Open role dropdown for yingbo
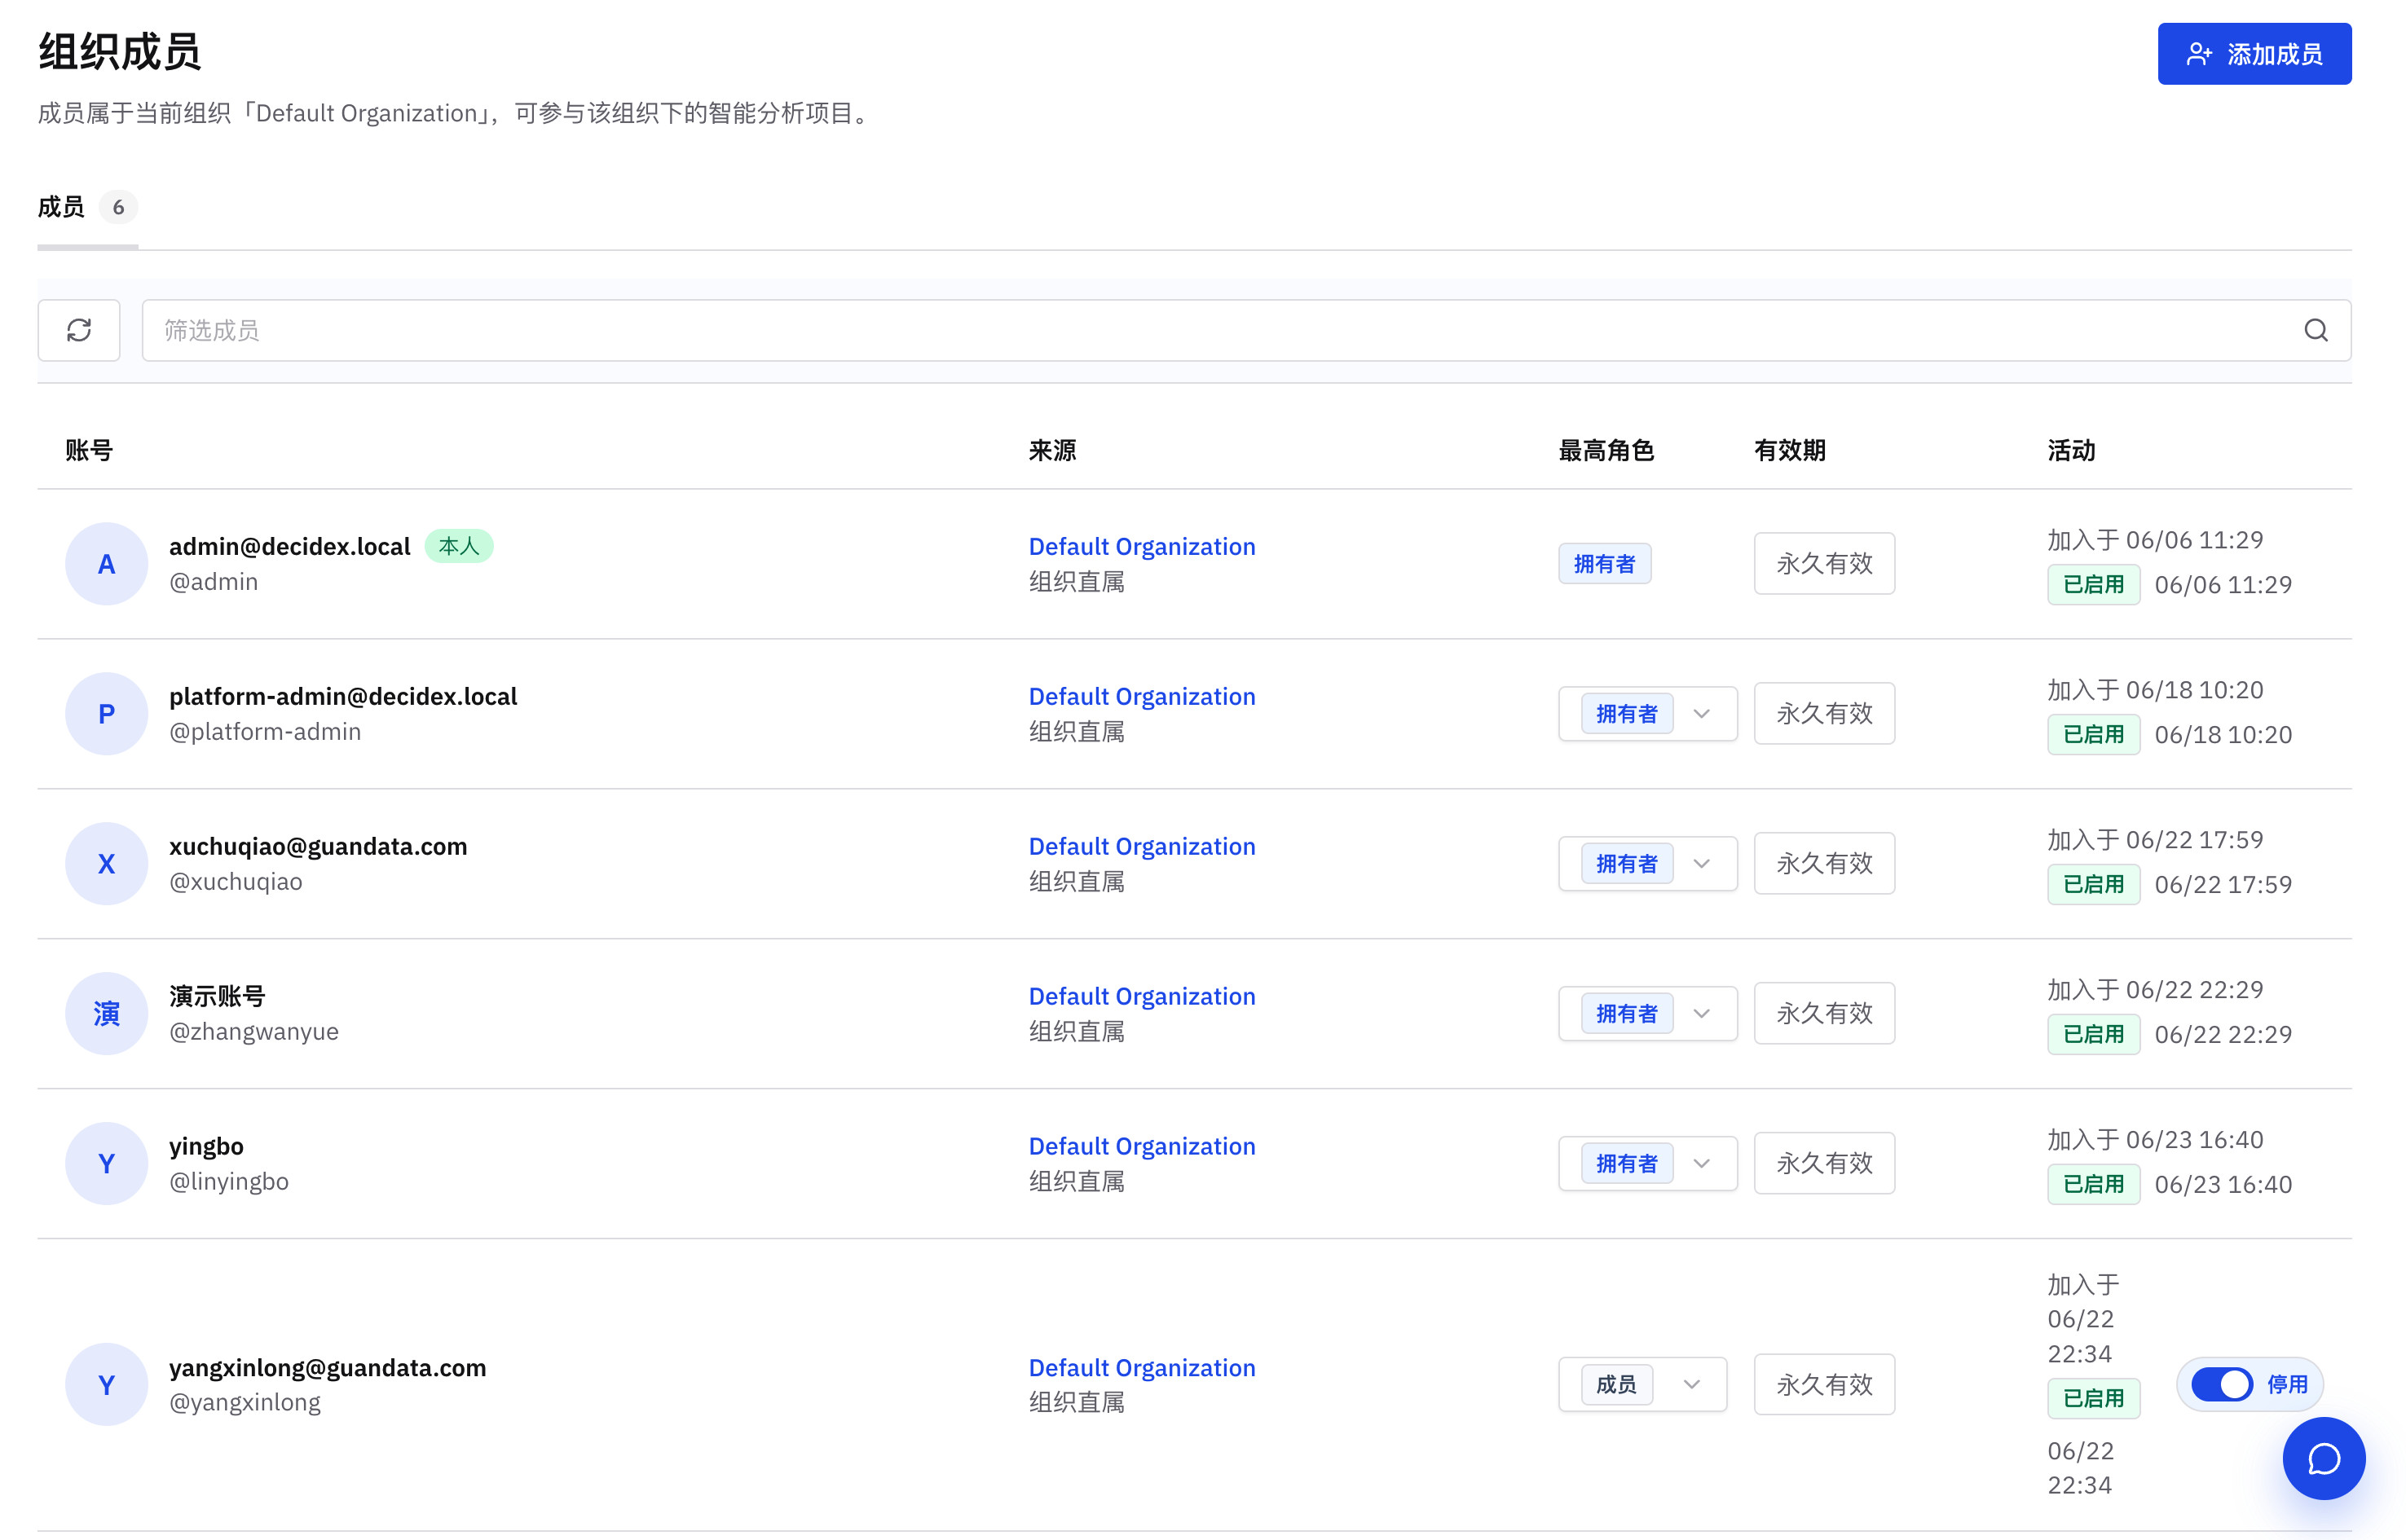This screenshot has height=1540, width=2406. 1647,1164
